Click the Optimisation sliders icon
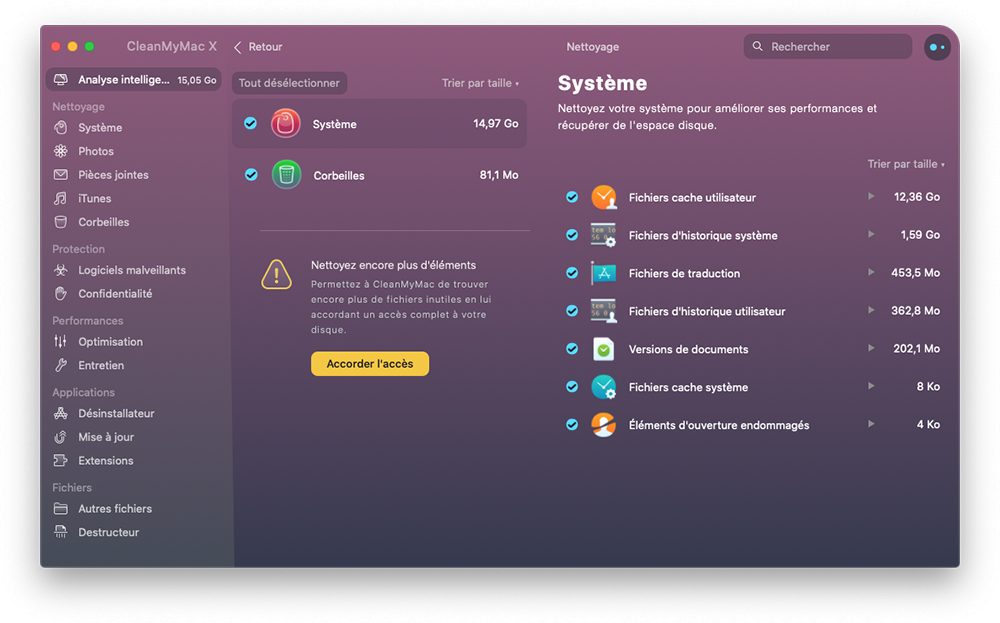 coord(61,342)
